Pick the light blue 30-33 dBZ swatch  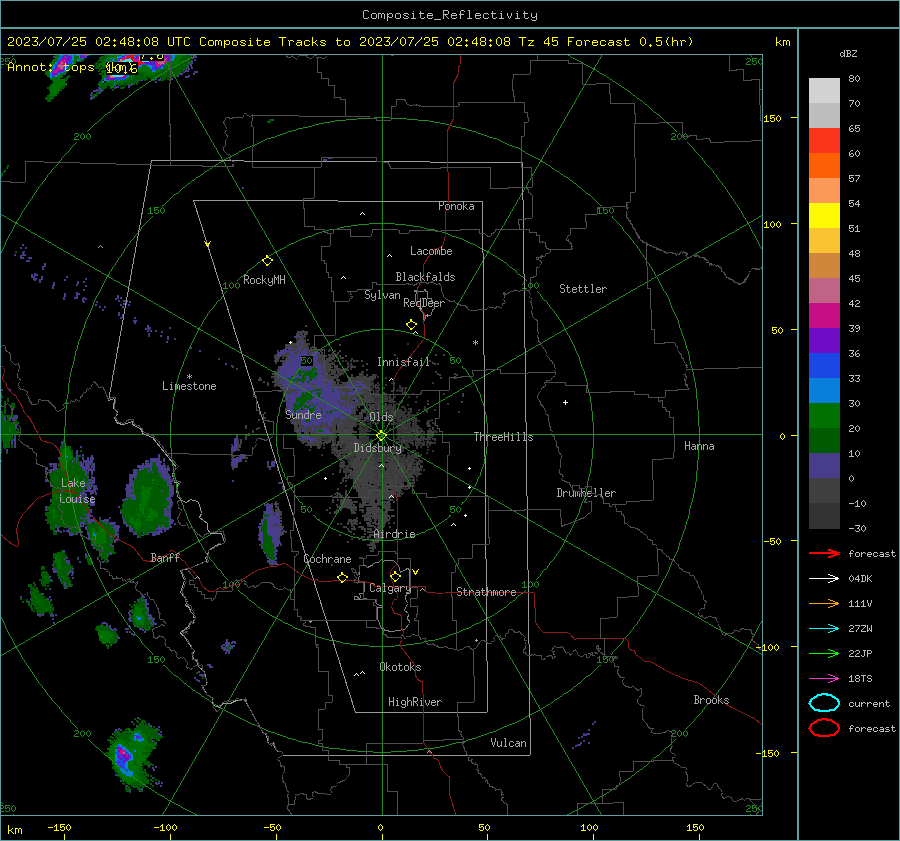tap(824, 391)
